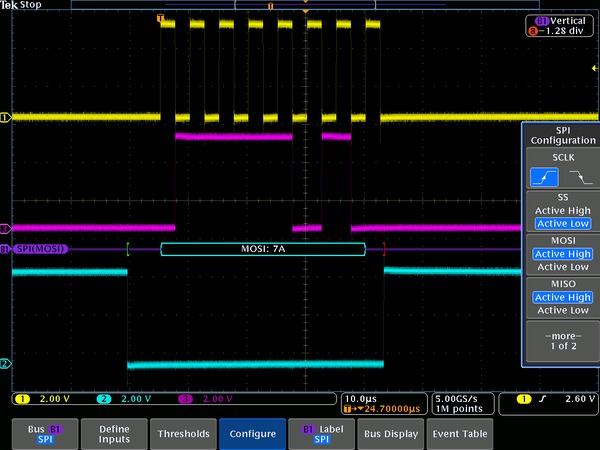Viewport: 600px width, 450px height.
Task: Open the Configure menu tab
Action: tap(252, 434)
